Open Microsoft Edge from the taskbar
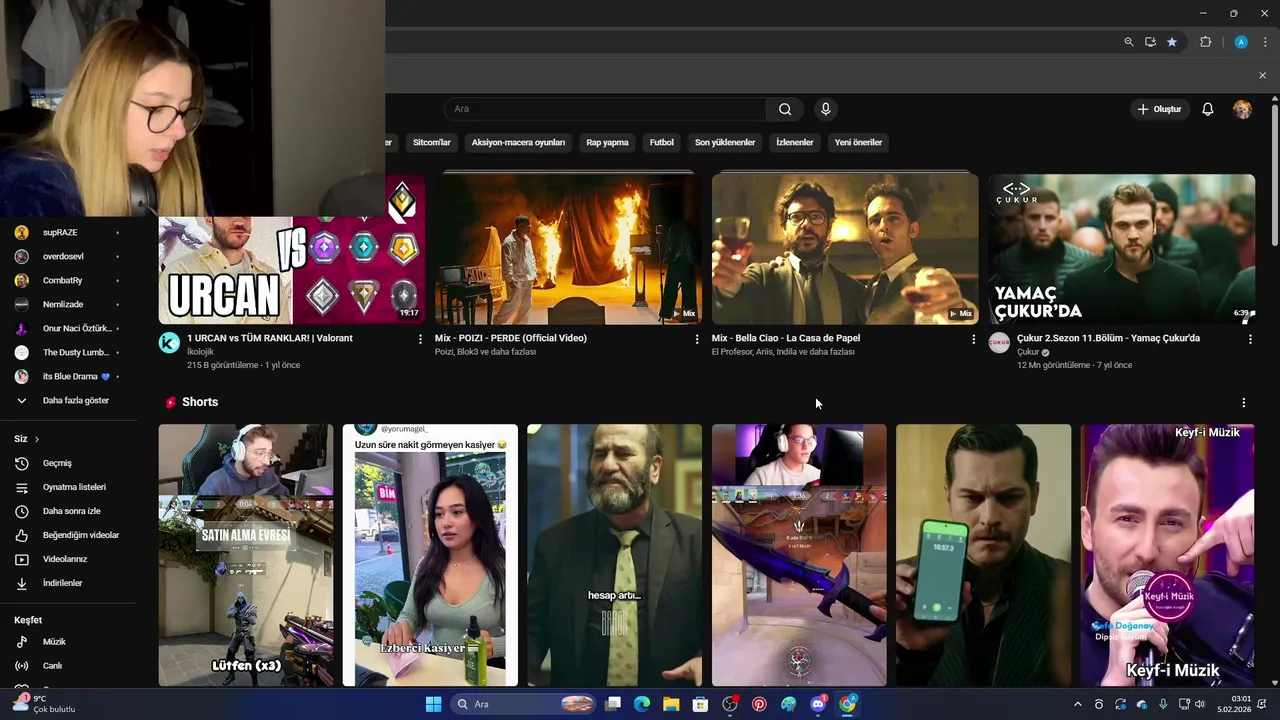Screen dimensions: 1280x720 pos(642,704)
